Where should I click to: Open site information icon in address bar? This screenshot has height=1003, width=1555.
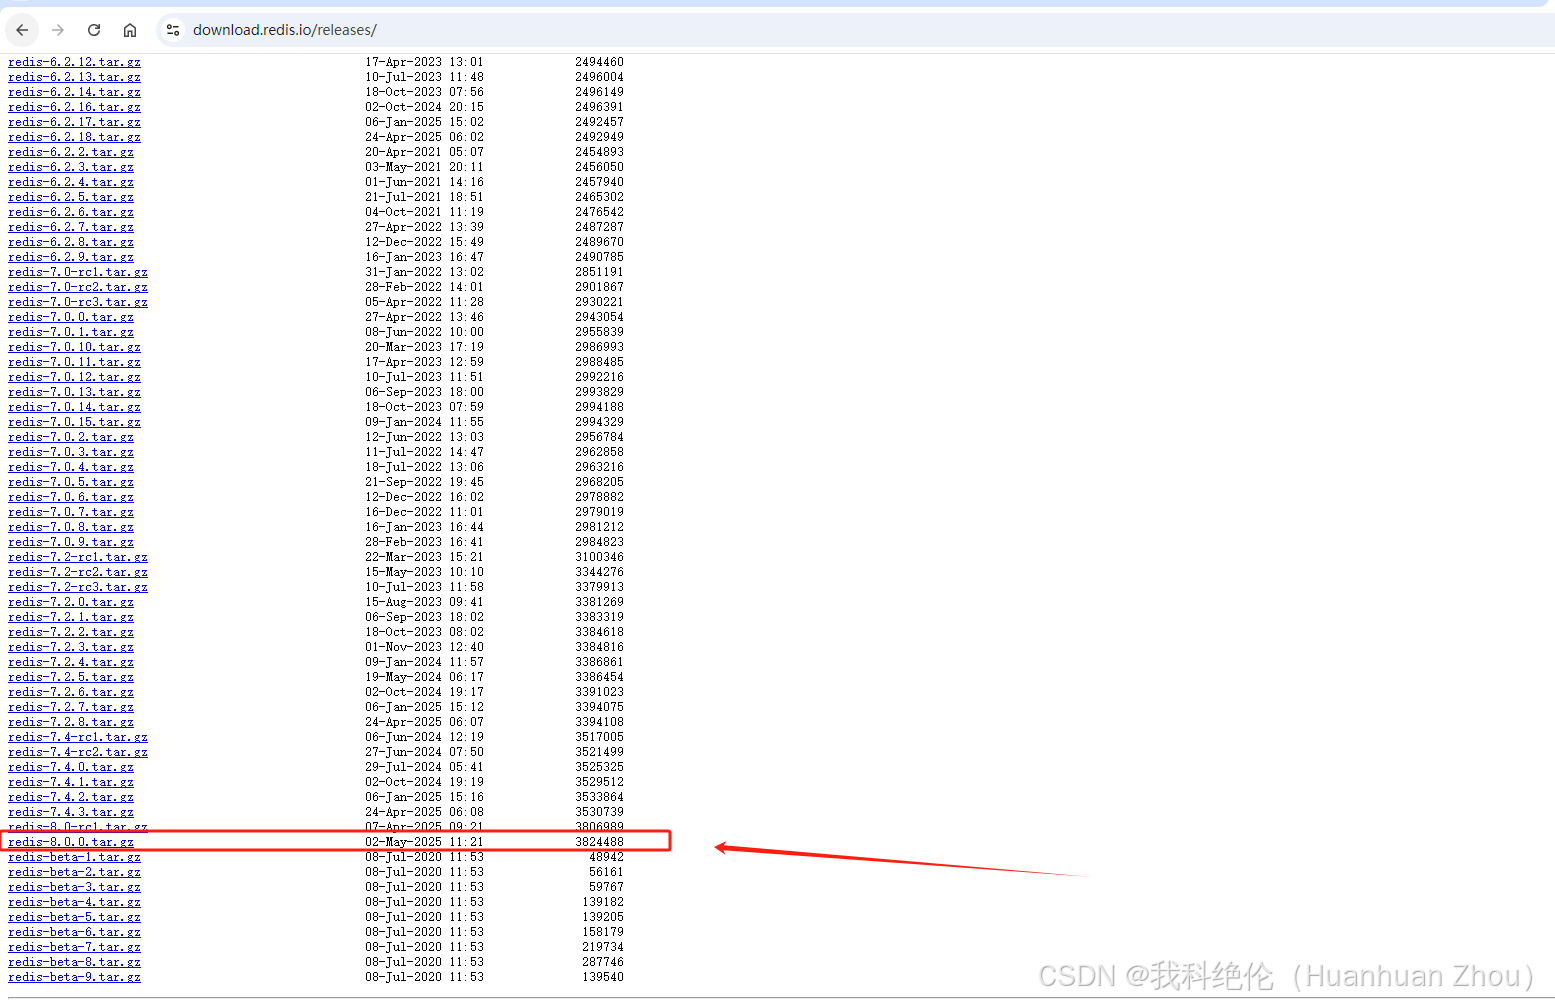[173, 30]
